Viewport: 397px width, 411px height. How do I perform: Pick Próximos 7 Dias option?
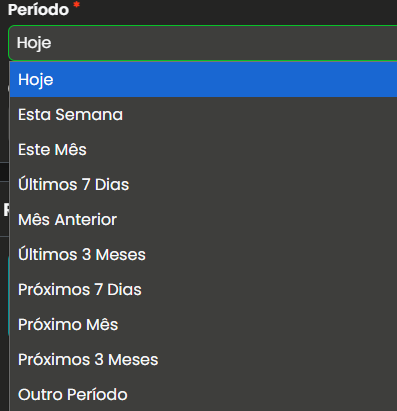pyautogui.click(x=203, y=290)
